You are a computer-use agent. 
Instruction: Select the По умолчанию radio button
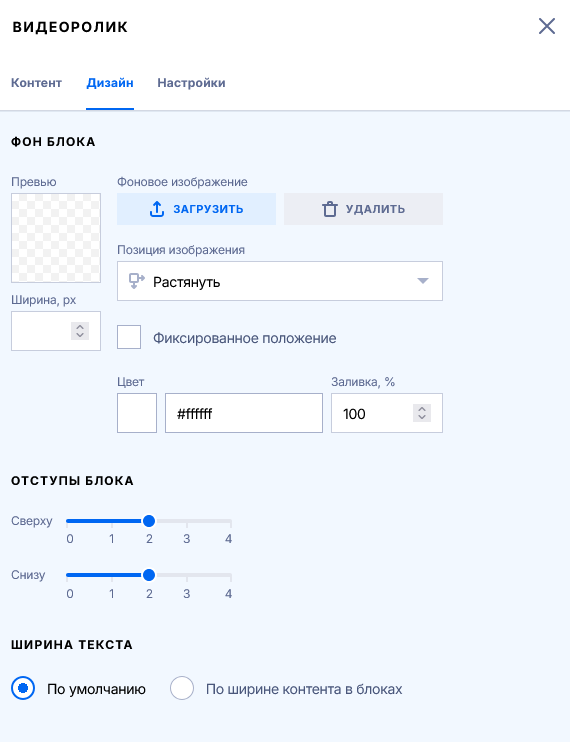point(23,688)
